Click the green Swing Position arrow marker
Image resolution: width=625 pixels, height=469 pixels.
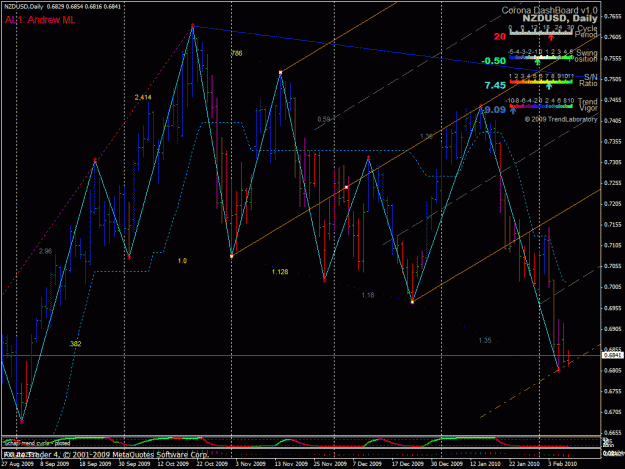[537, 62]
